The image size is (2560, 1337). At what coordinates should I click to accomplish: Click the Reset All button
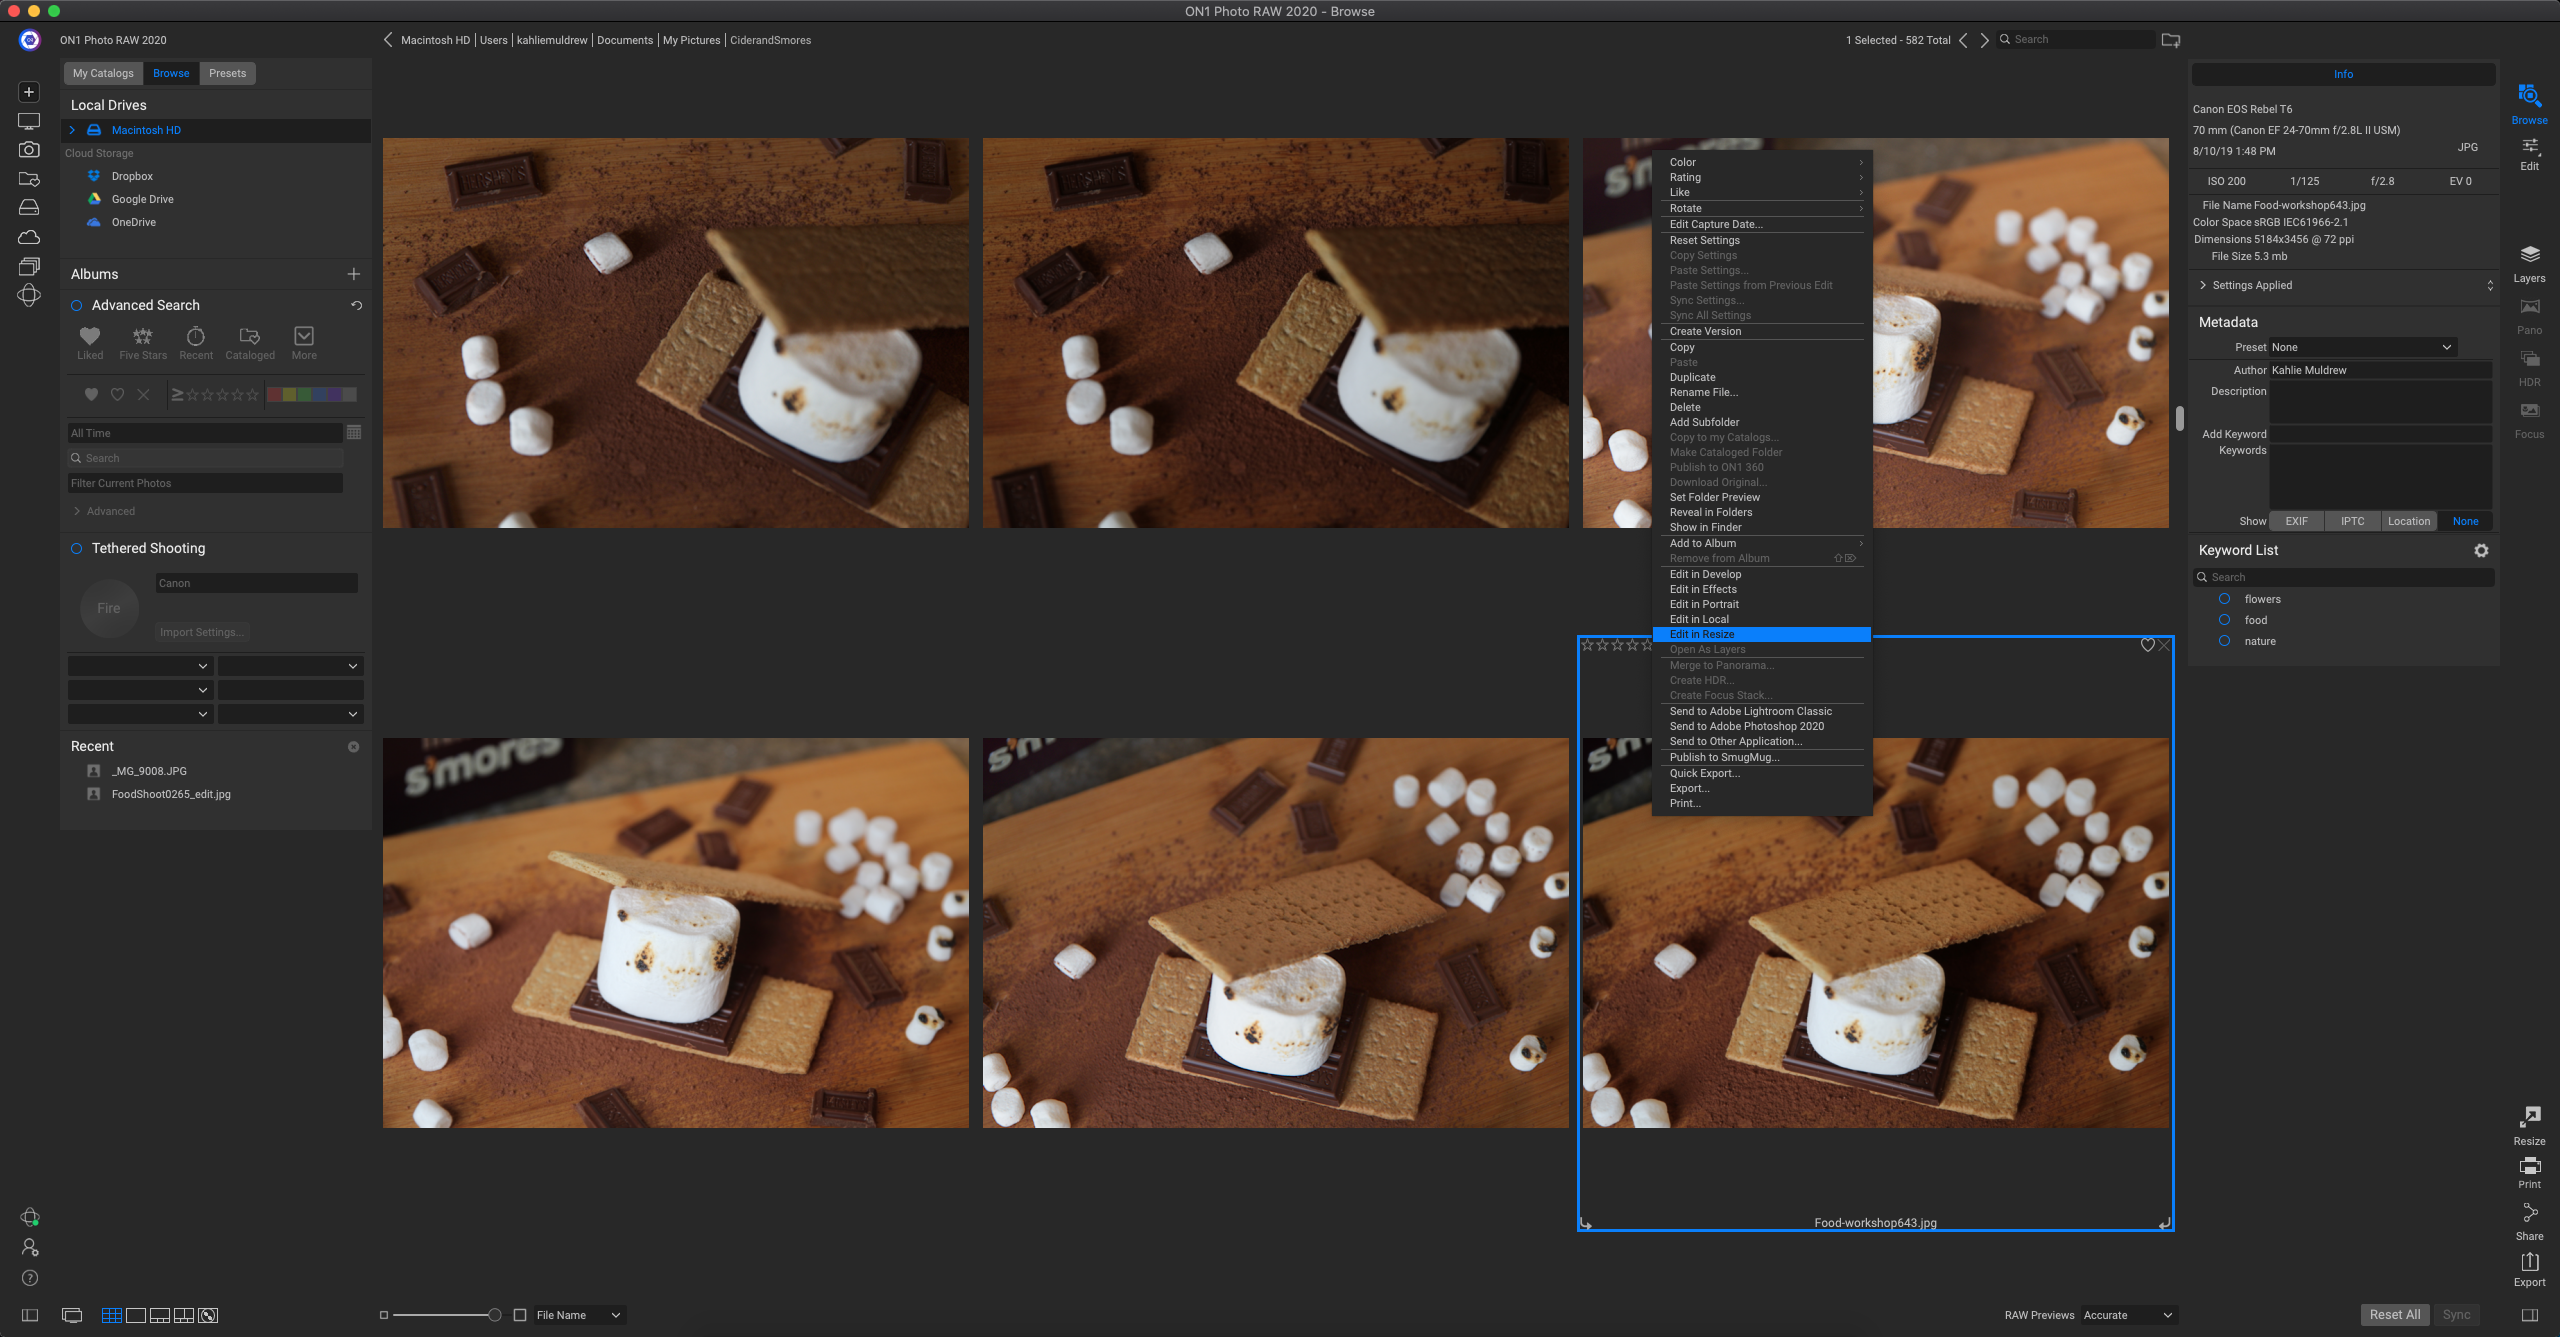pyautogui.click(x=2394, y=1315)
